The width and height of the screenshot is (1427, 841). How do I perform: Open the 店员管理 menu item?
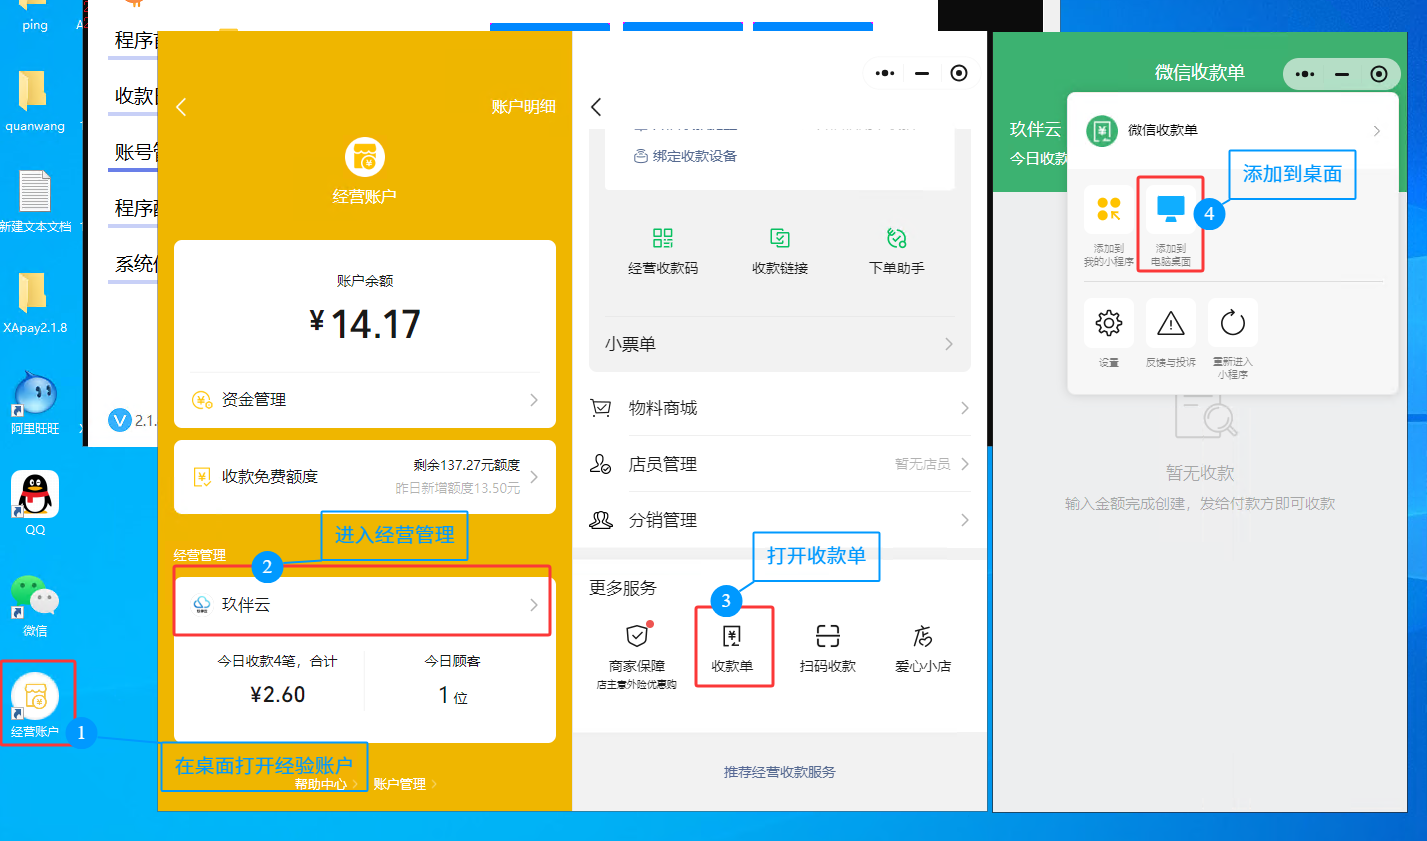point(779,464)
